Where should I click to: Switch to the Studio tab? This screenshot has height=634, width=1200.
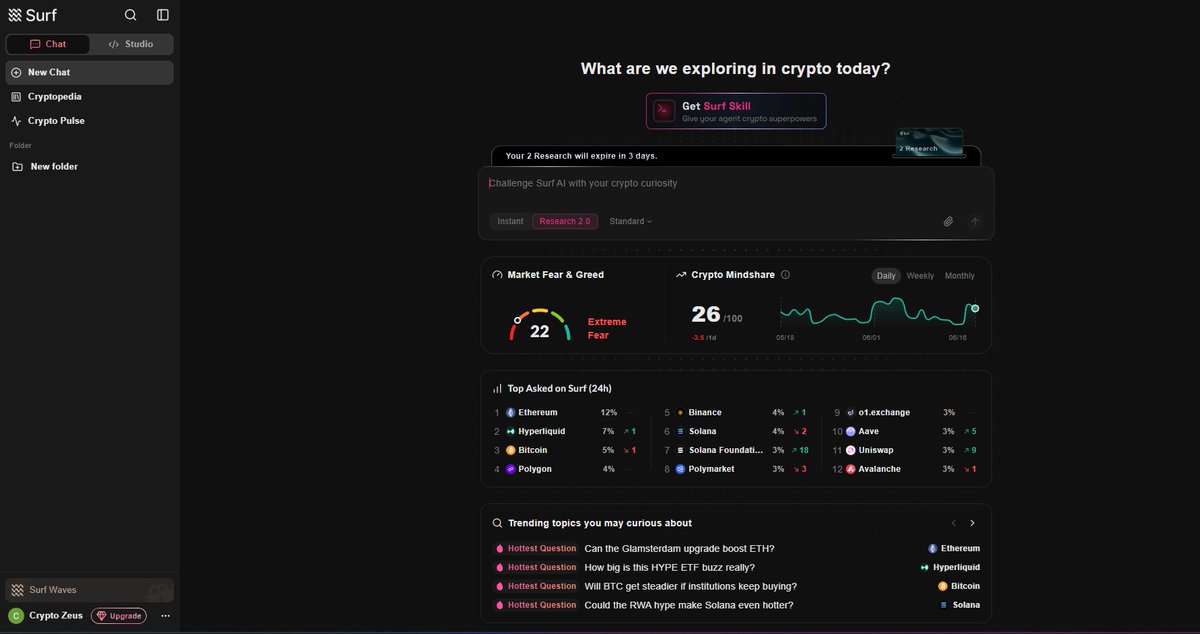click(131, 44)
